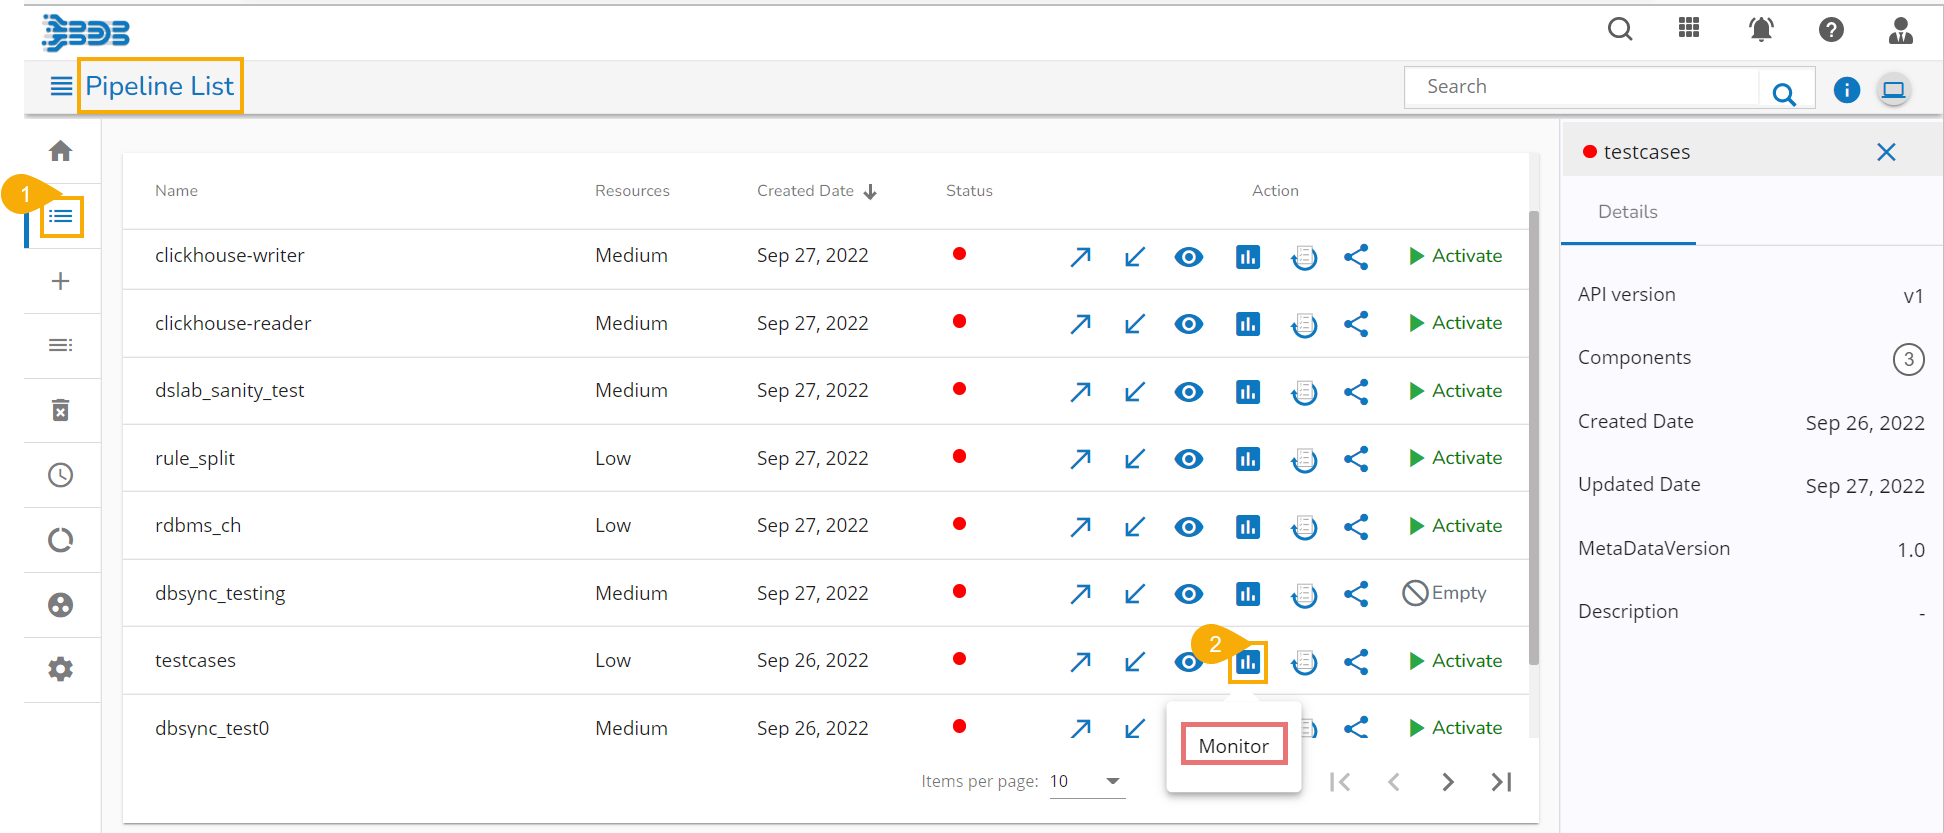Click the pull arrow icon for dslab_sanity_test
The width and height of the screenshot is (1944, 833).
[1134, 392]
